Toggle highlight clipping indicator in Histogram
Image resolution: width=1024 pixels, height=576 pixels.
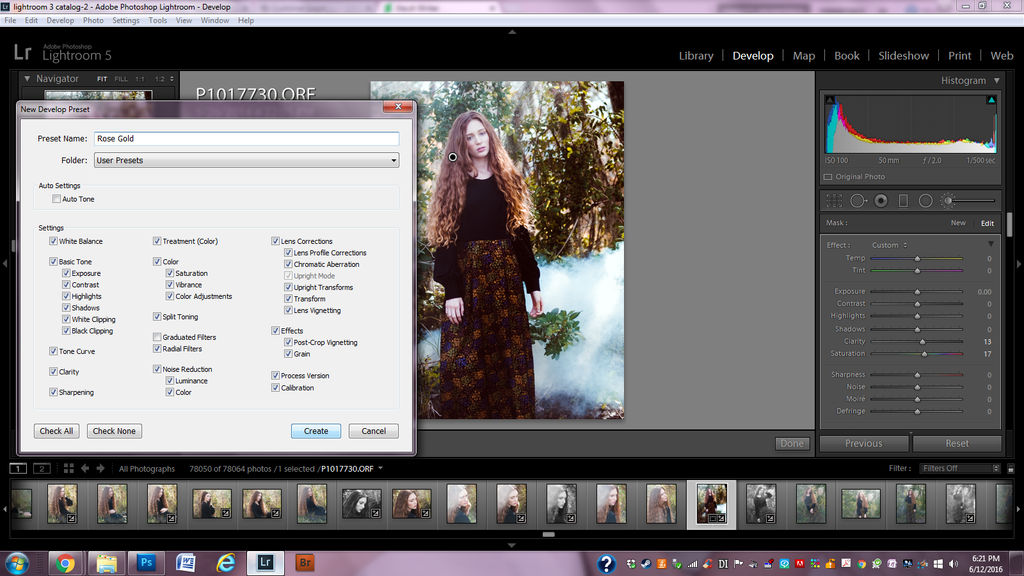(991, 100)
